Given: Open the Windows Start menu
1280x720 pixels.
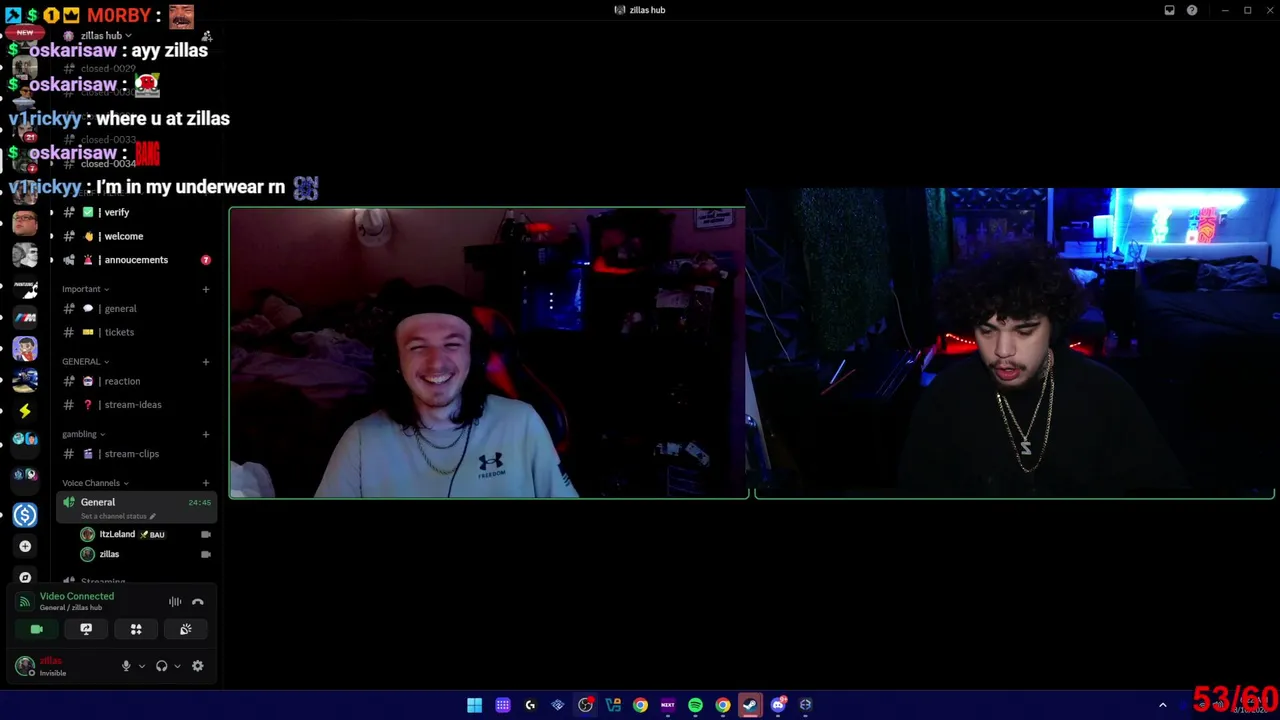Looking at the screenshot, I should click(474, 705).
